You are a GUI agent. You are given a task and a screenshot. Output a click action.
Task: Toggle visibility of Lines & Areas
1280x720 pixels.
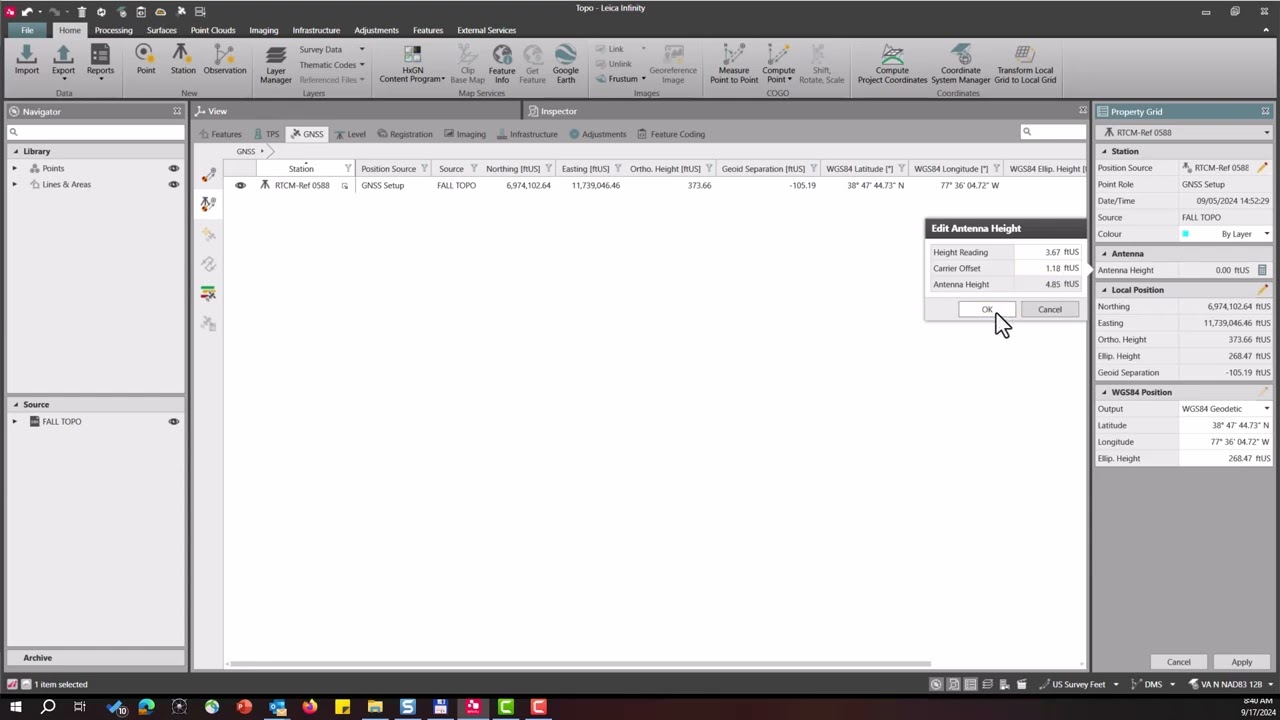point(174,184)
